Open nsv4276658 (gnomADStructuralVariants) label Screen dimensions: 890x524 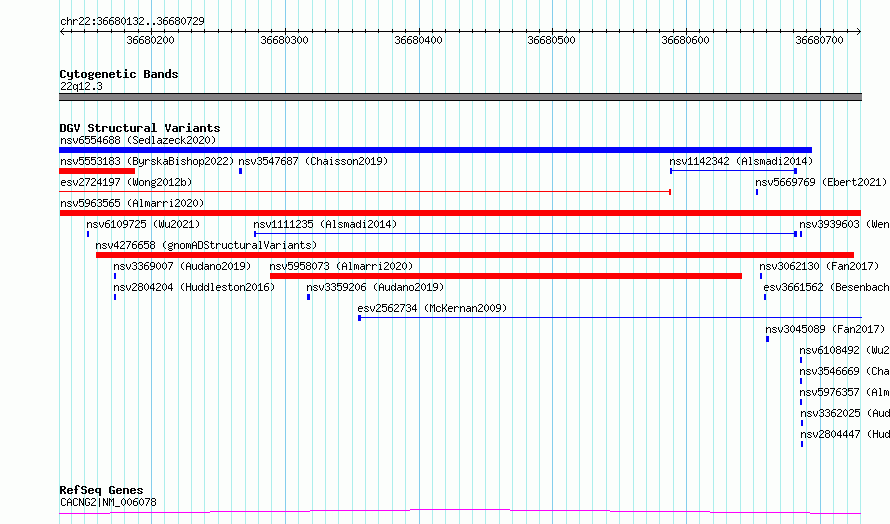tap(206, 245)
